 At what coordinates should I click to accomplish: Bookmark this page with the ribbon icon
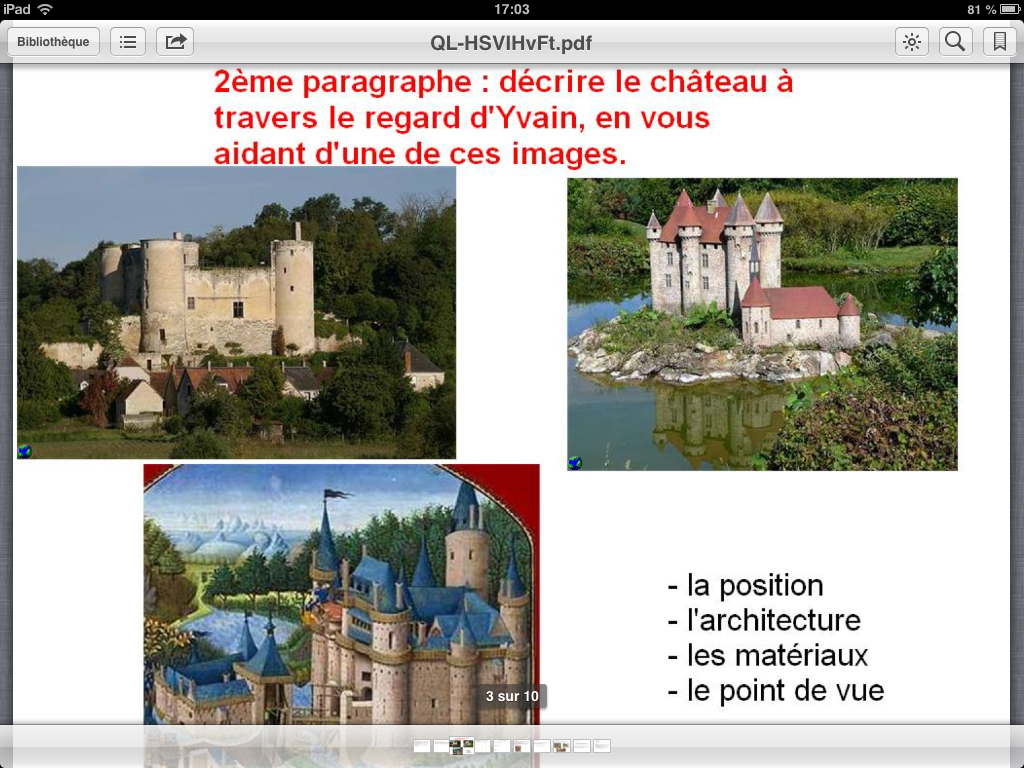tap(997, 42)
